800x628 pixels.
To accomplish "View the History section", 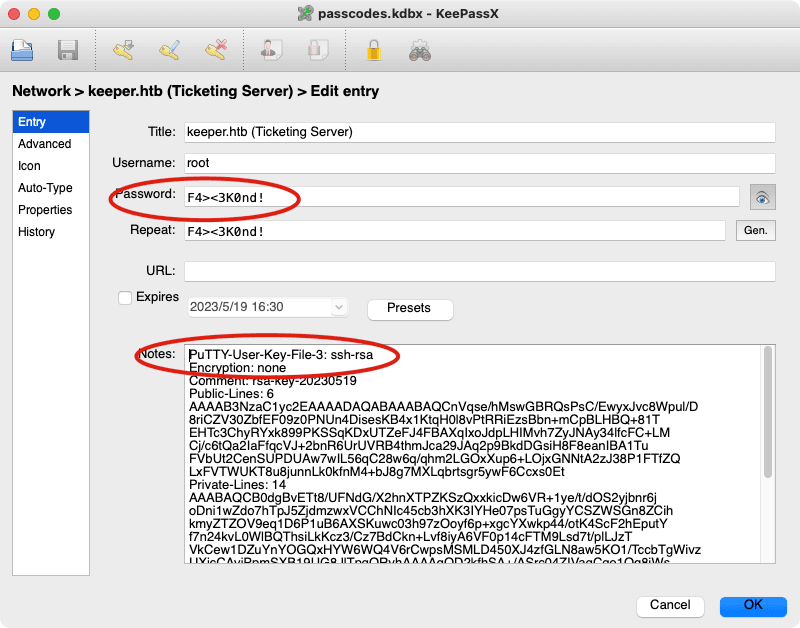I will 51,232.
